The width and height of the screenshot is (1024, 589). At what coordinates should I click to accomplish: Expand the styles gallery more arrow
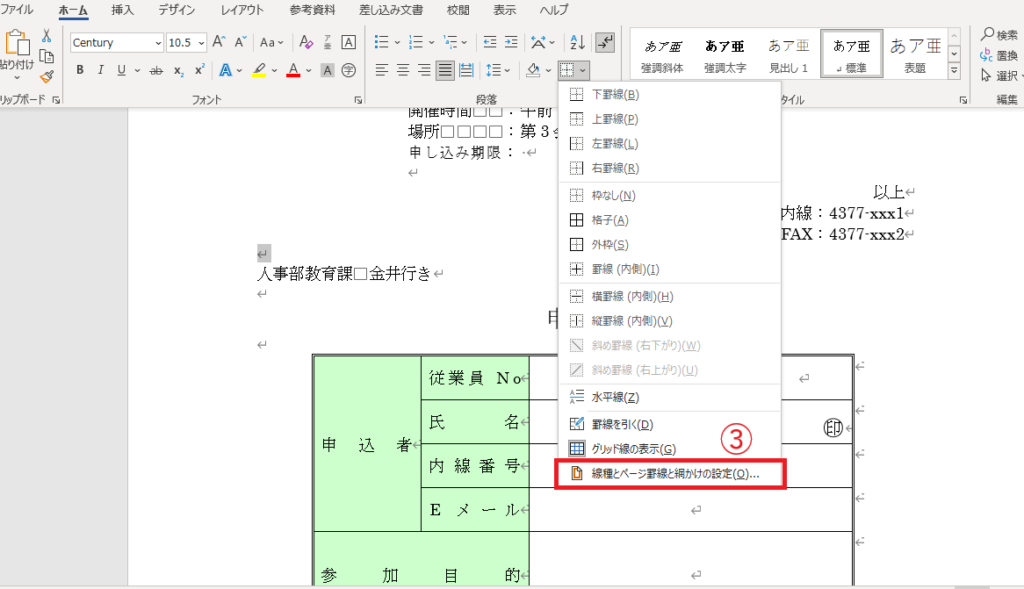[955, 70]
